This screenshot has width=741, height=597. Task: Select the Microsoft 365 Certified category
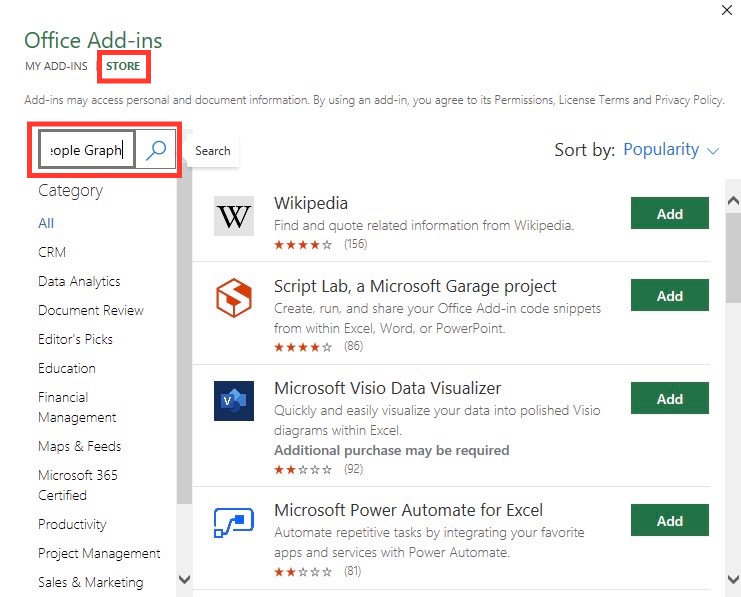coord(78,485)
